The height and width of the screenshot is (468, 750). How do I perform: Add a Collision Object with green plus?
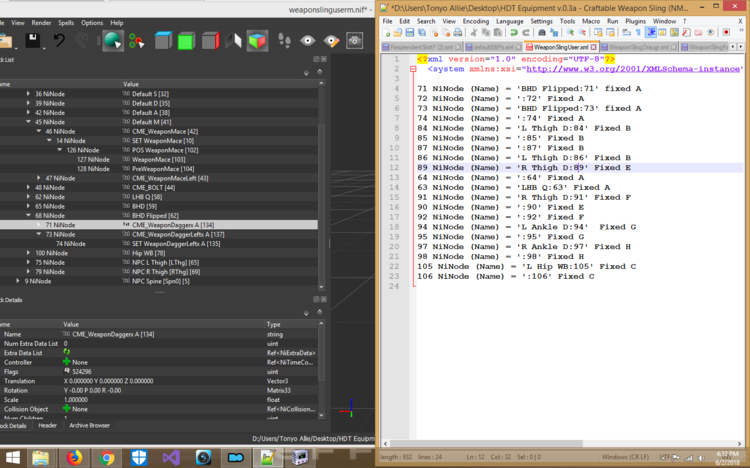coord(66,409)
